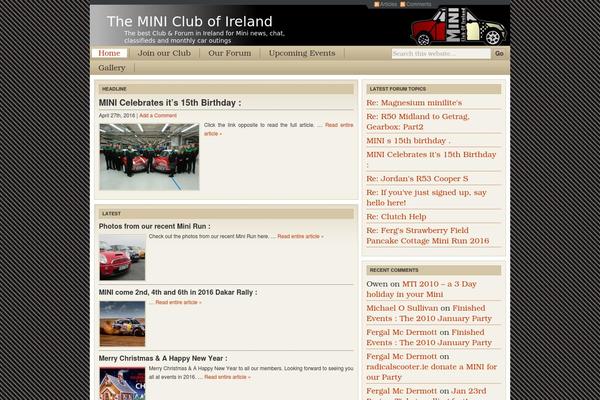
Task: Open forum topic MINI Celebrates it's 15th Birthday
Action: click(x=431, y=159)
